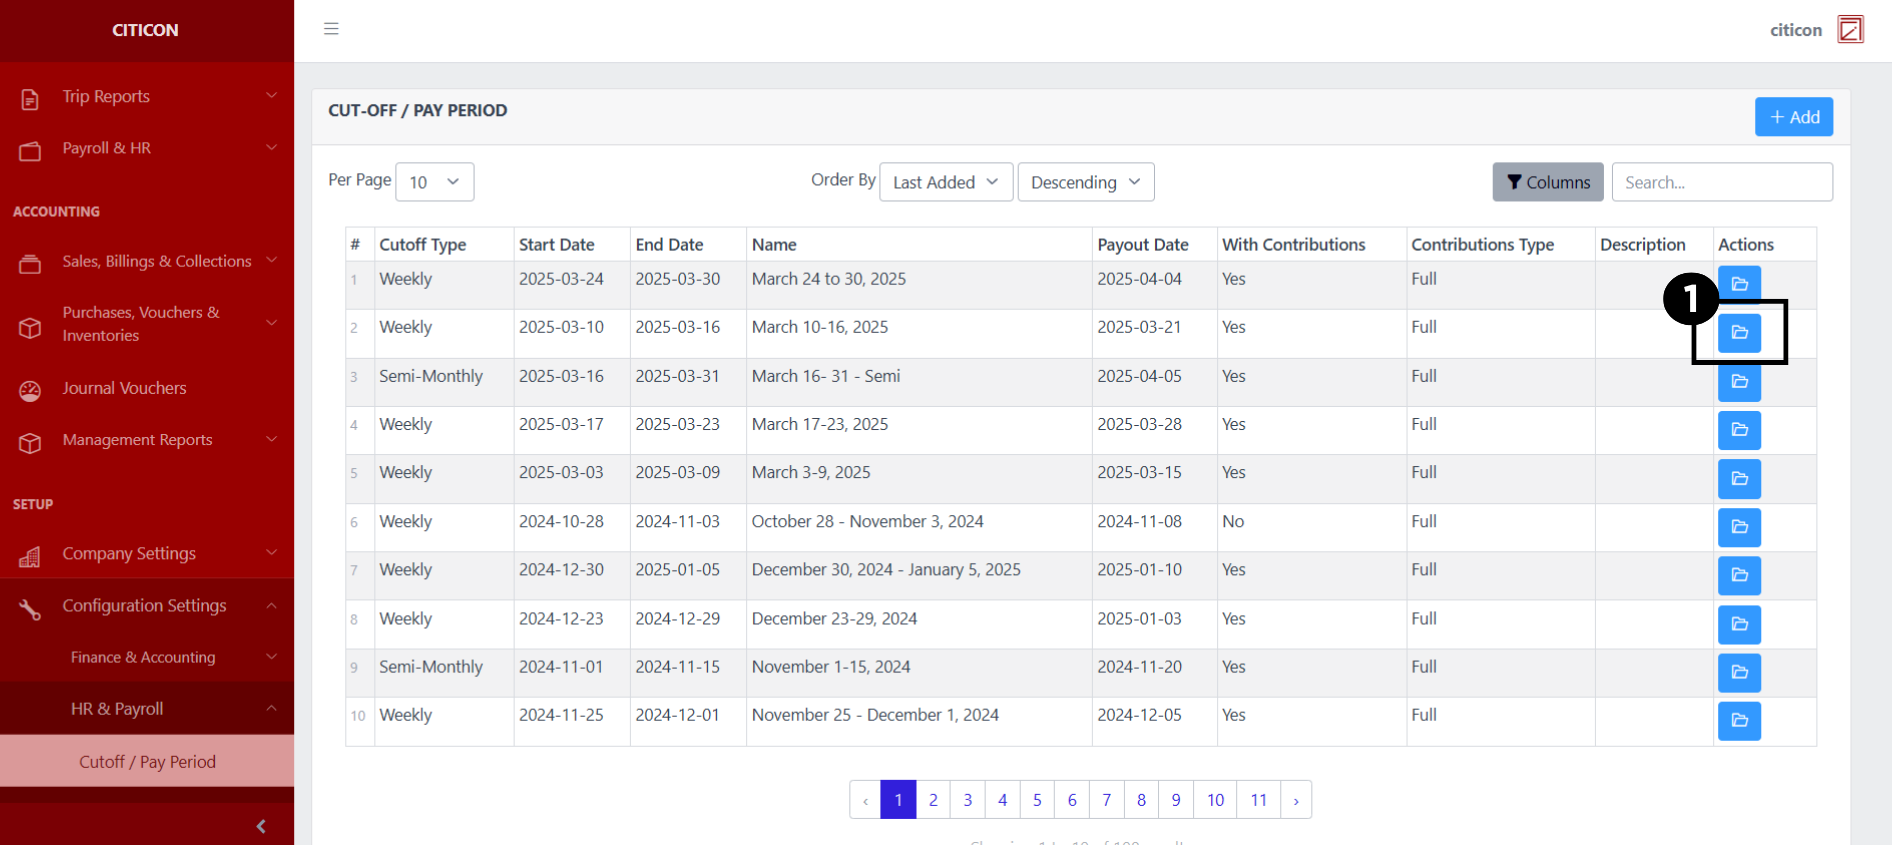The height and width of the screenshot is (845, 1892).
Task: Click the hamburger menu icon in header
Action: point(331,29)
